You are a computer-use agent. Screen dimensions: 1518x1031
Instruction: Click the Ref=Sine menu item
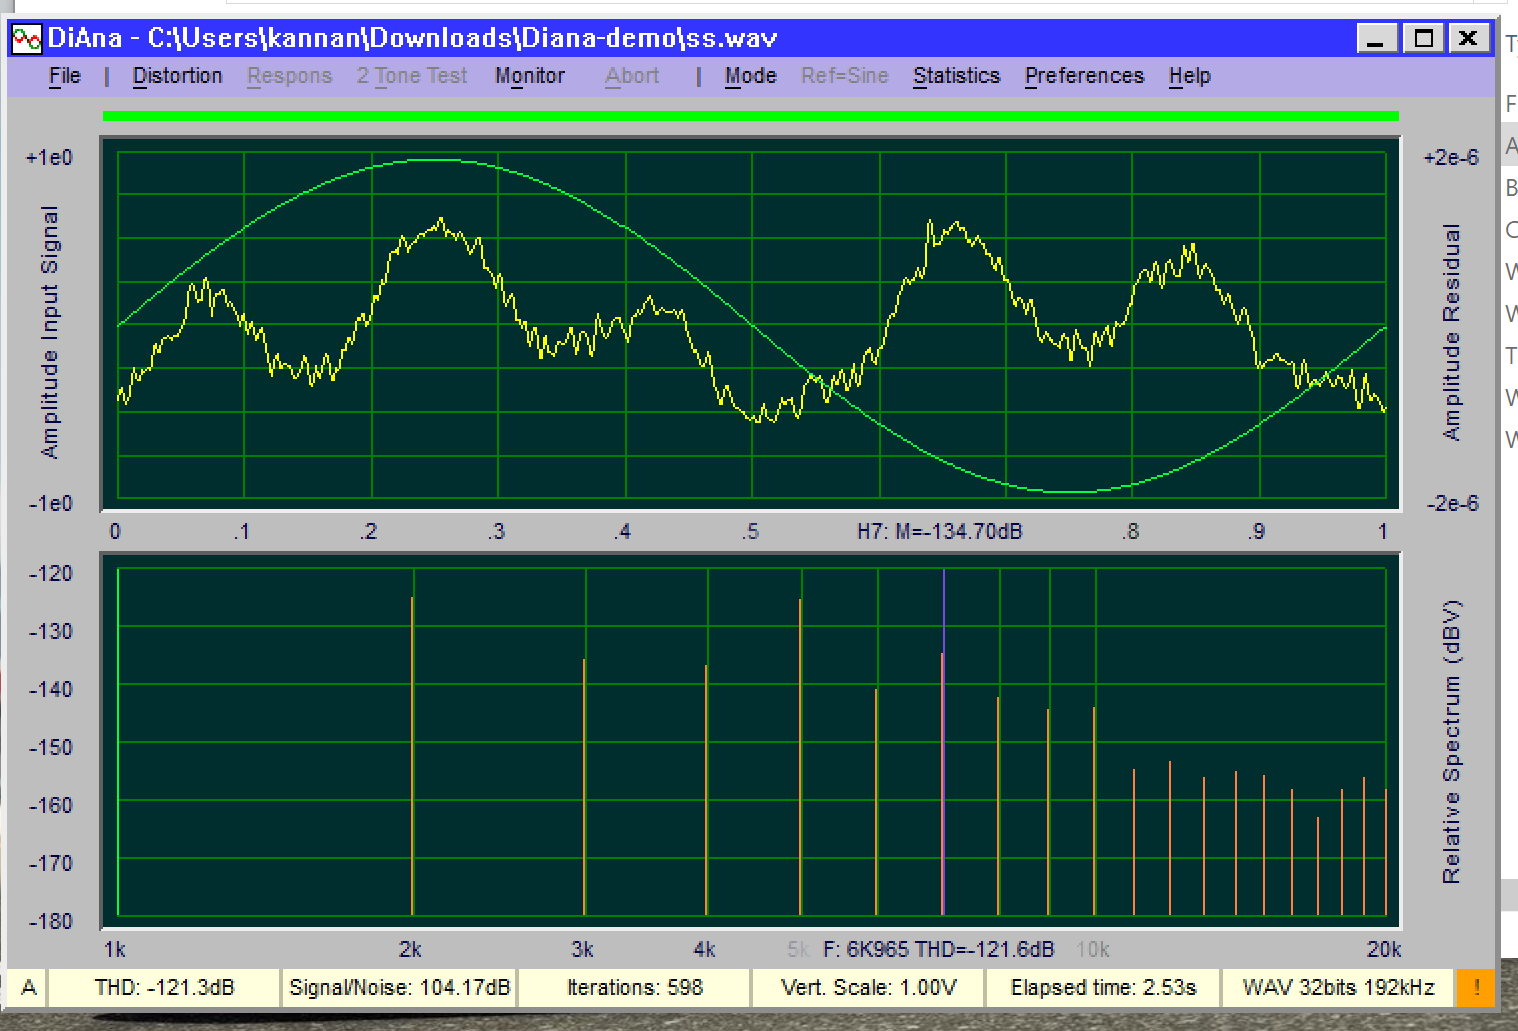pos(844,76)
